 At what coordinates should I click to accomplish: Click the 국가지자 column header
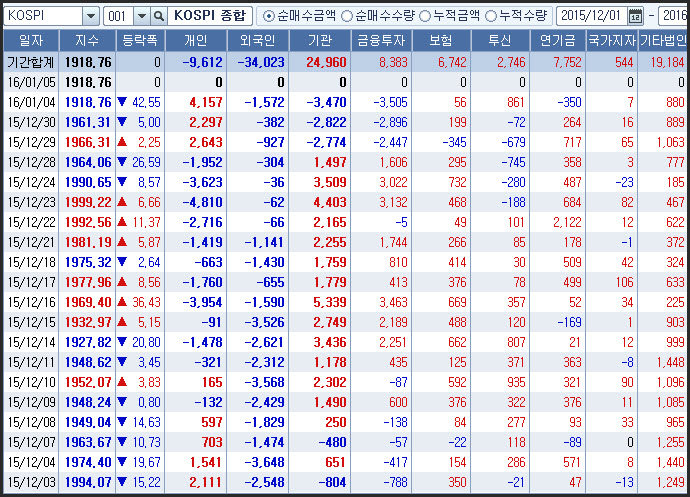tap(612, 40)
